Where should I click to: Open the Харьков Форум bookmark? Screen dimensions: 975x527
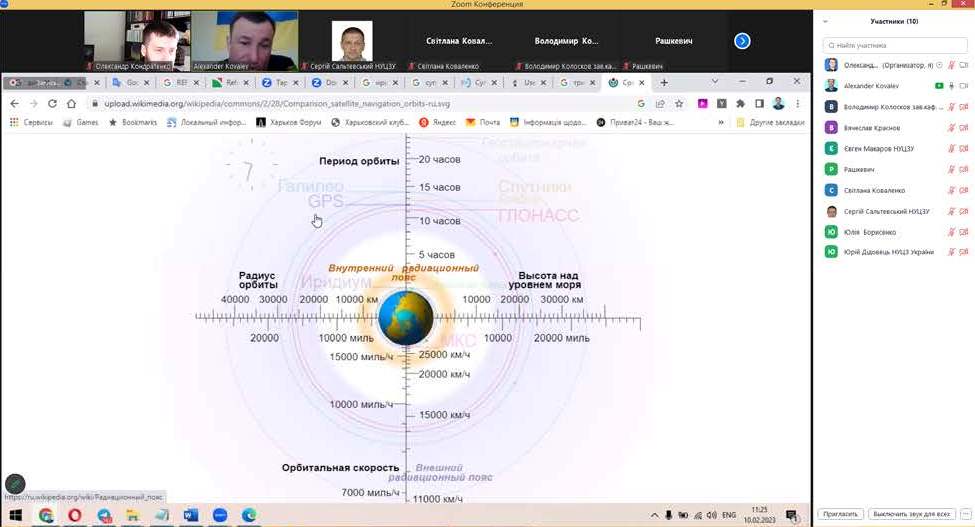[289, 122]
